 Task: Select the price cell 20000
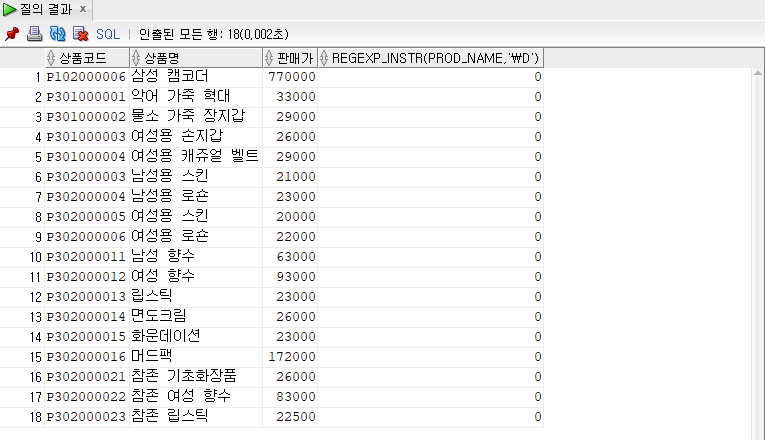pyautogui.click(x=290, y=217)
